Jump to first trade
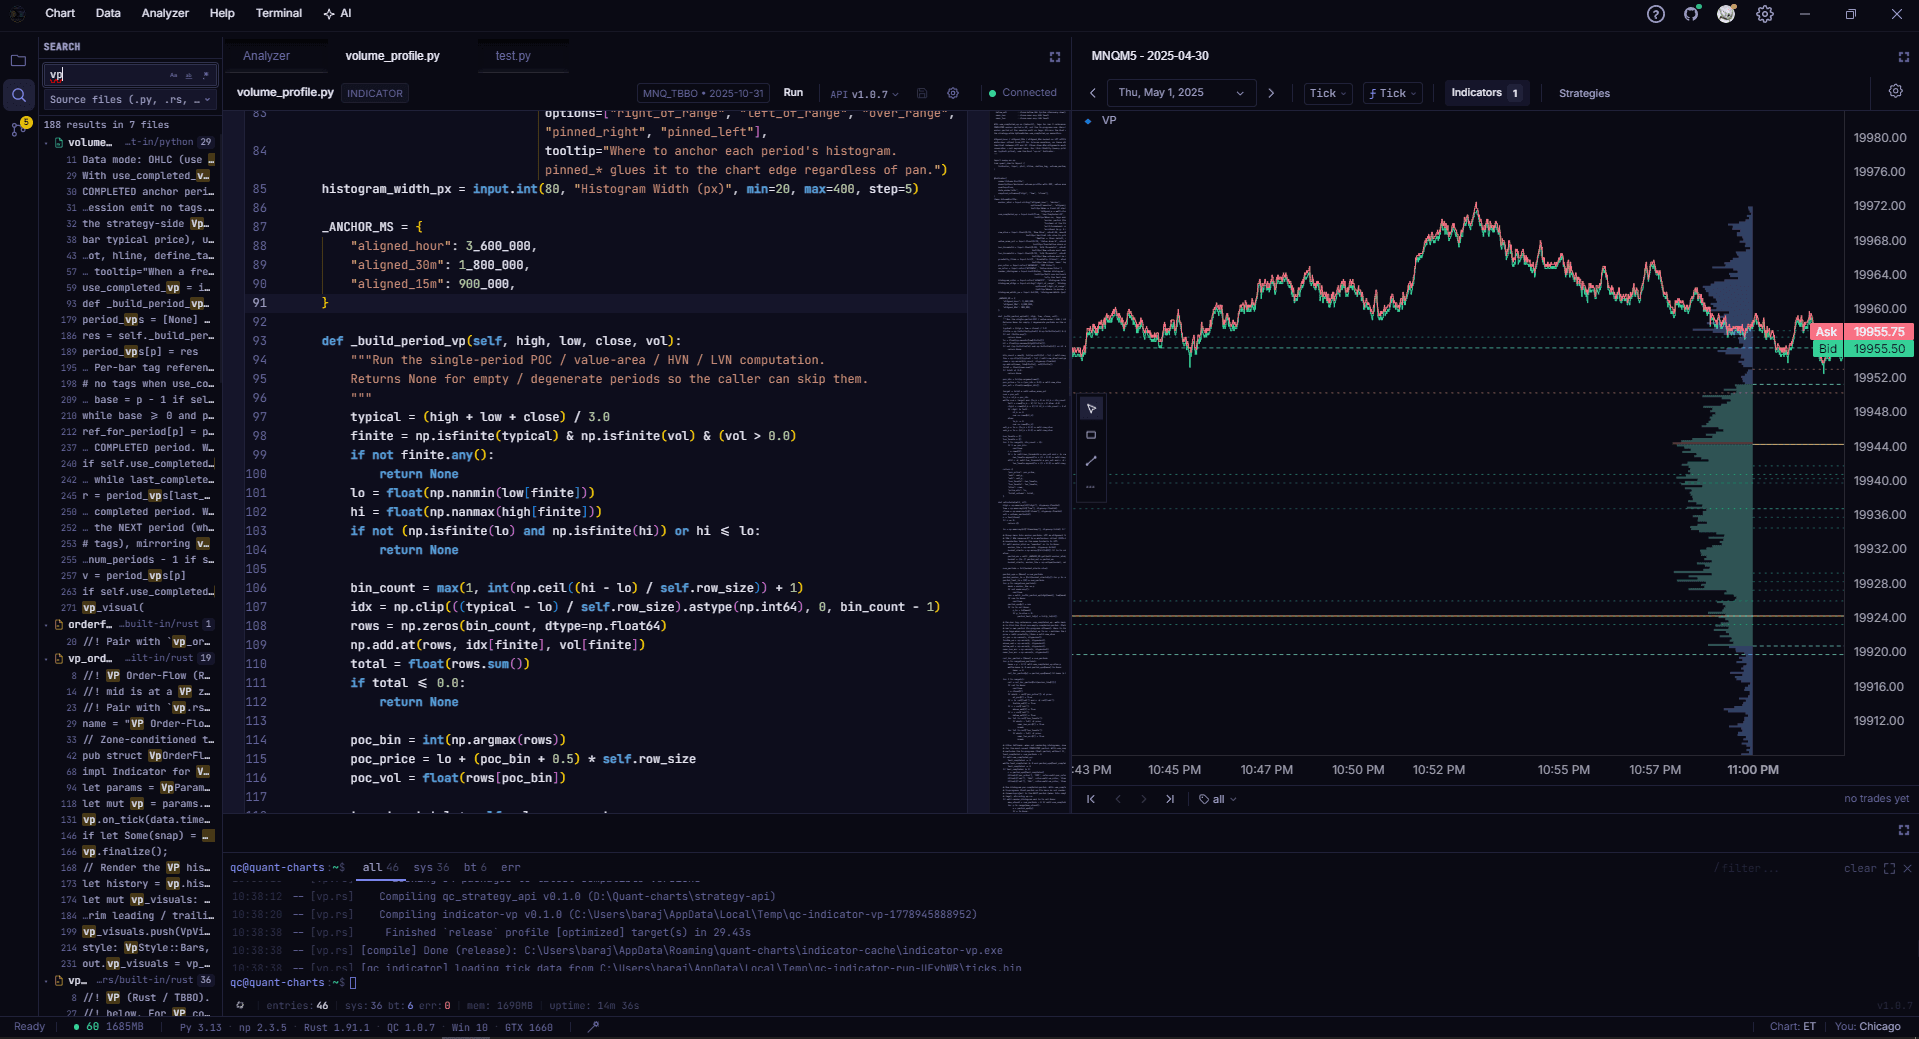Screen dimensions: 1919x1039 [1091, 799]
